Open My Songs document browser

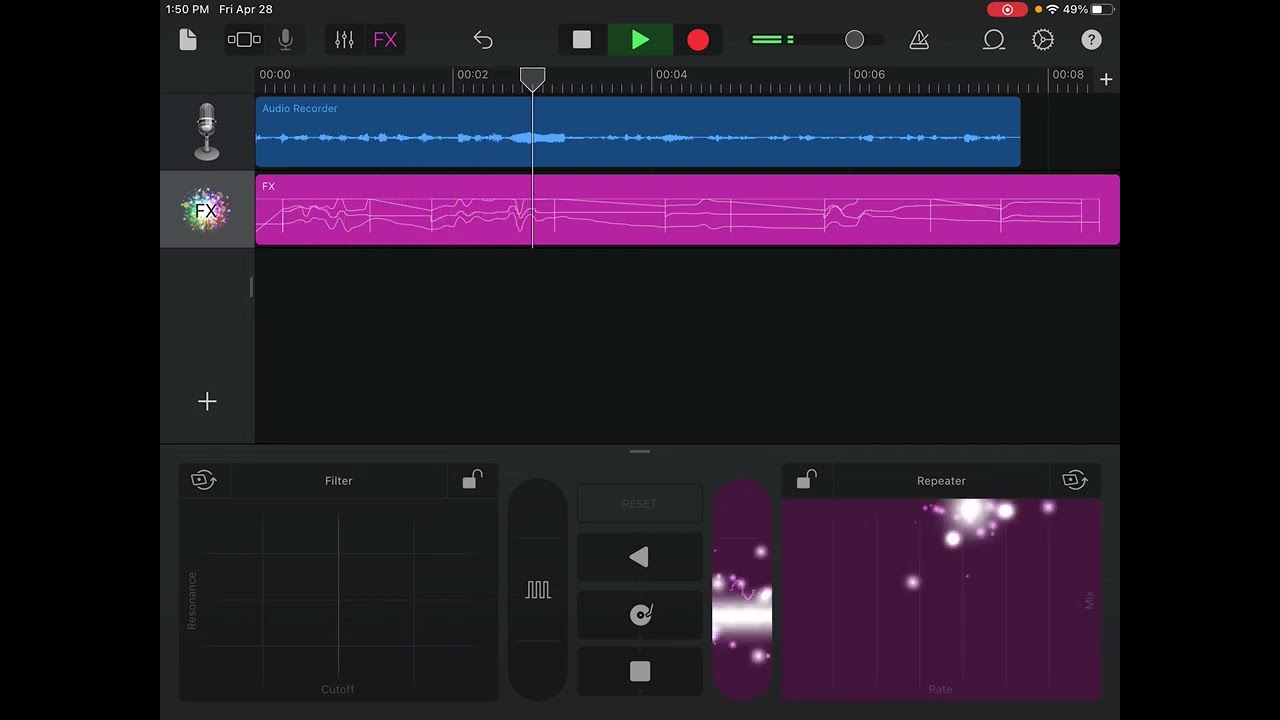(188, 40)
